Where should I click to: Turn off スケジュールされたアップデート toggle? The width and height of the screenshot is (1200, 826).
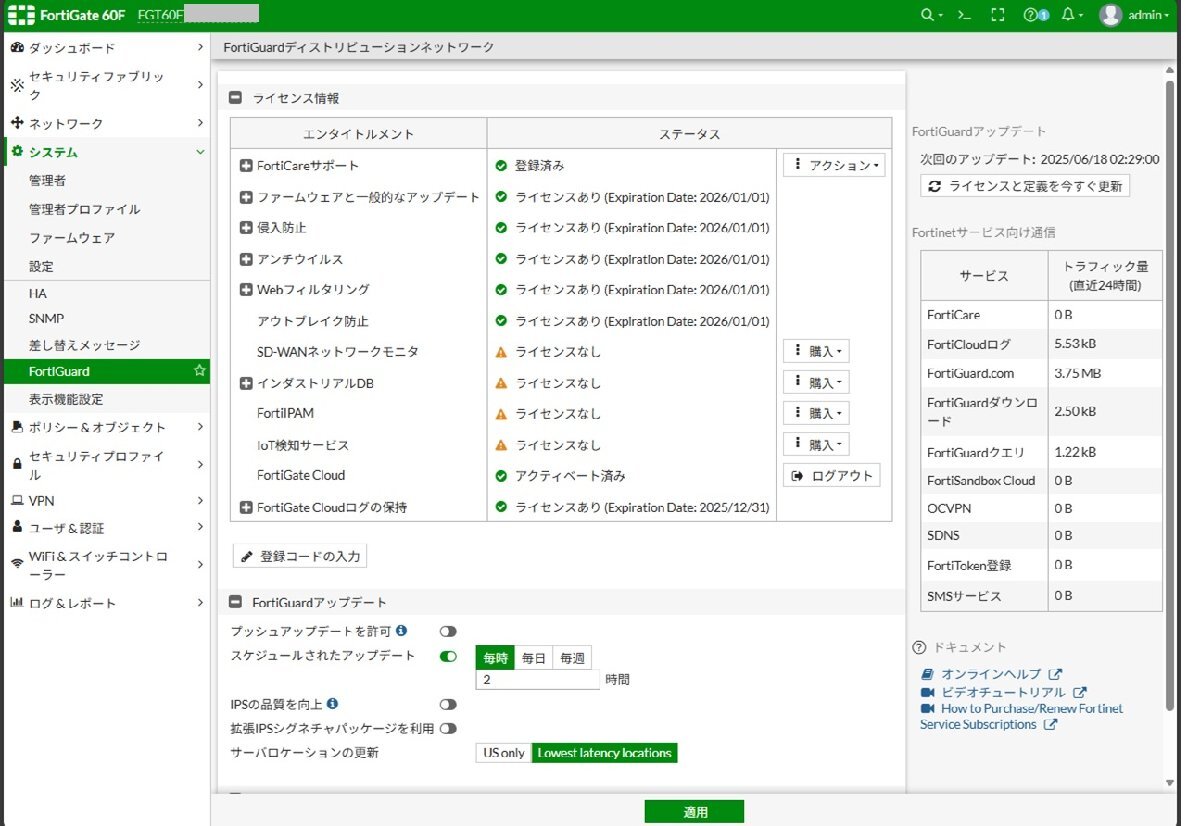point(447,657)
